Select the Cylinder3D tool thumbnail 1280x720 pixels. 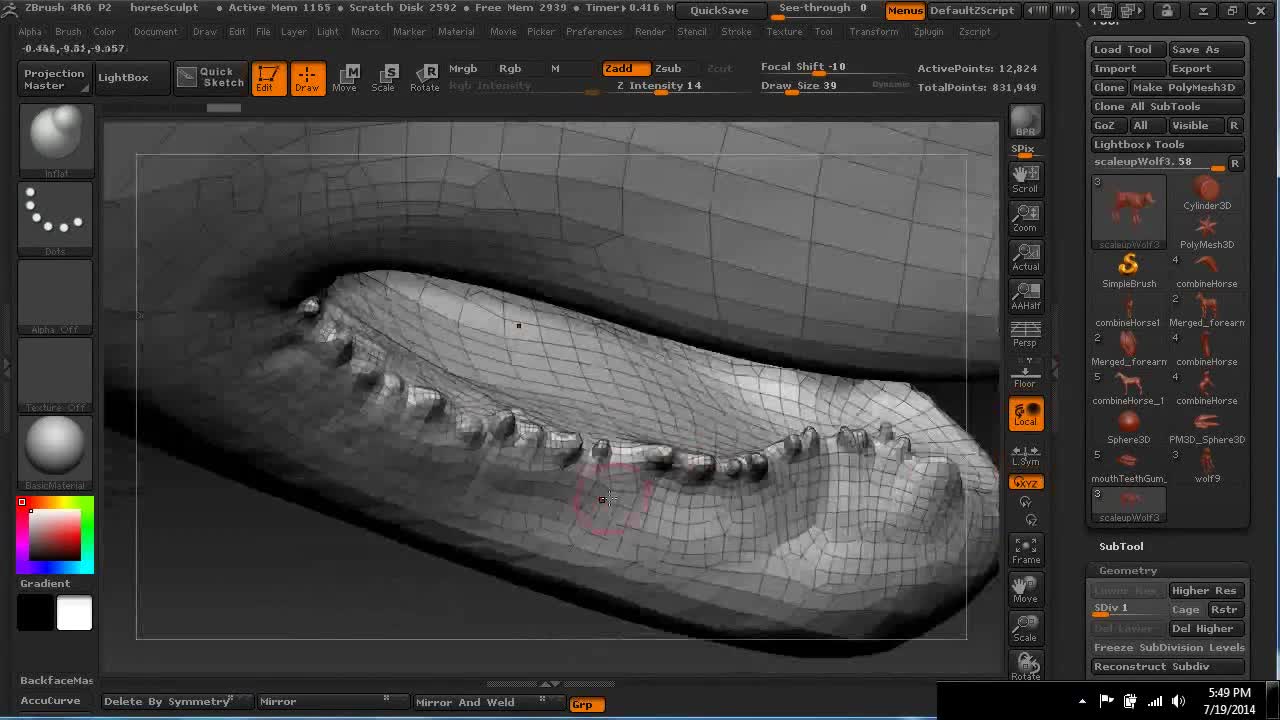[x=1207, y=193]
